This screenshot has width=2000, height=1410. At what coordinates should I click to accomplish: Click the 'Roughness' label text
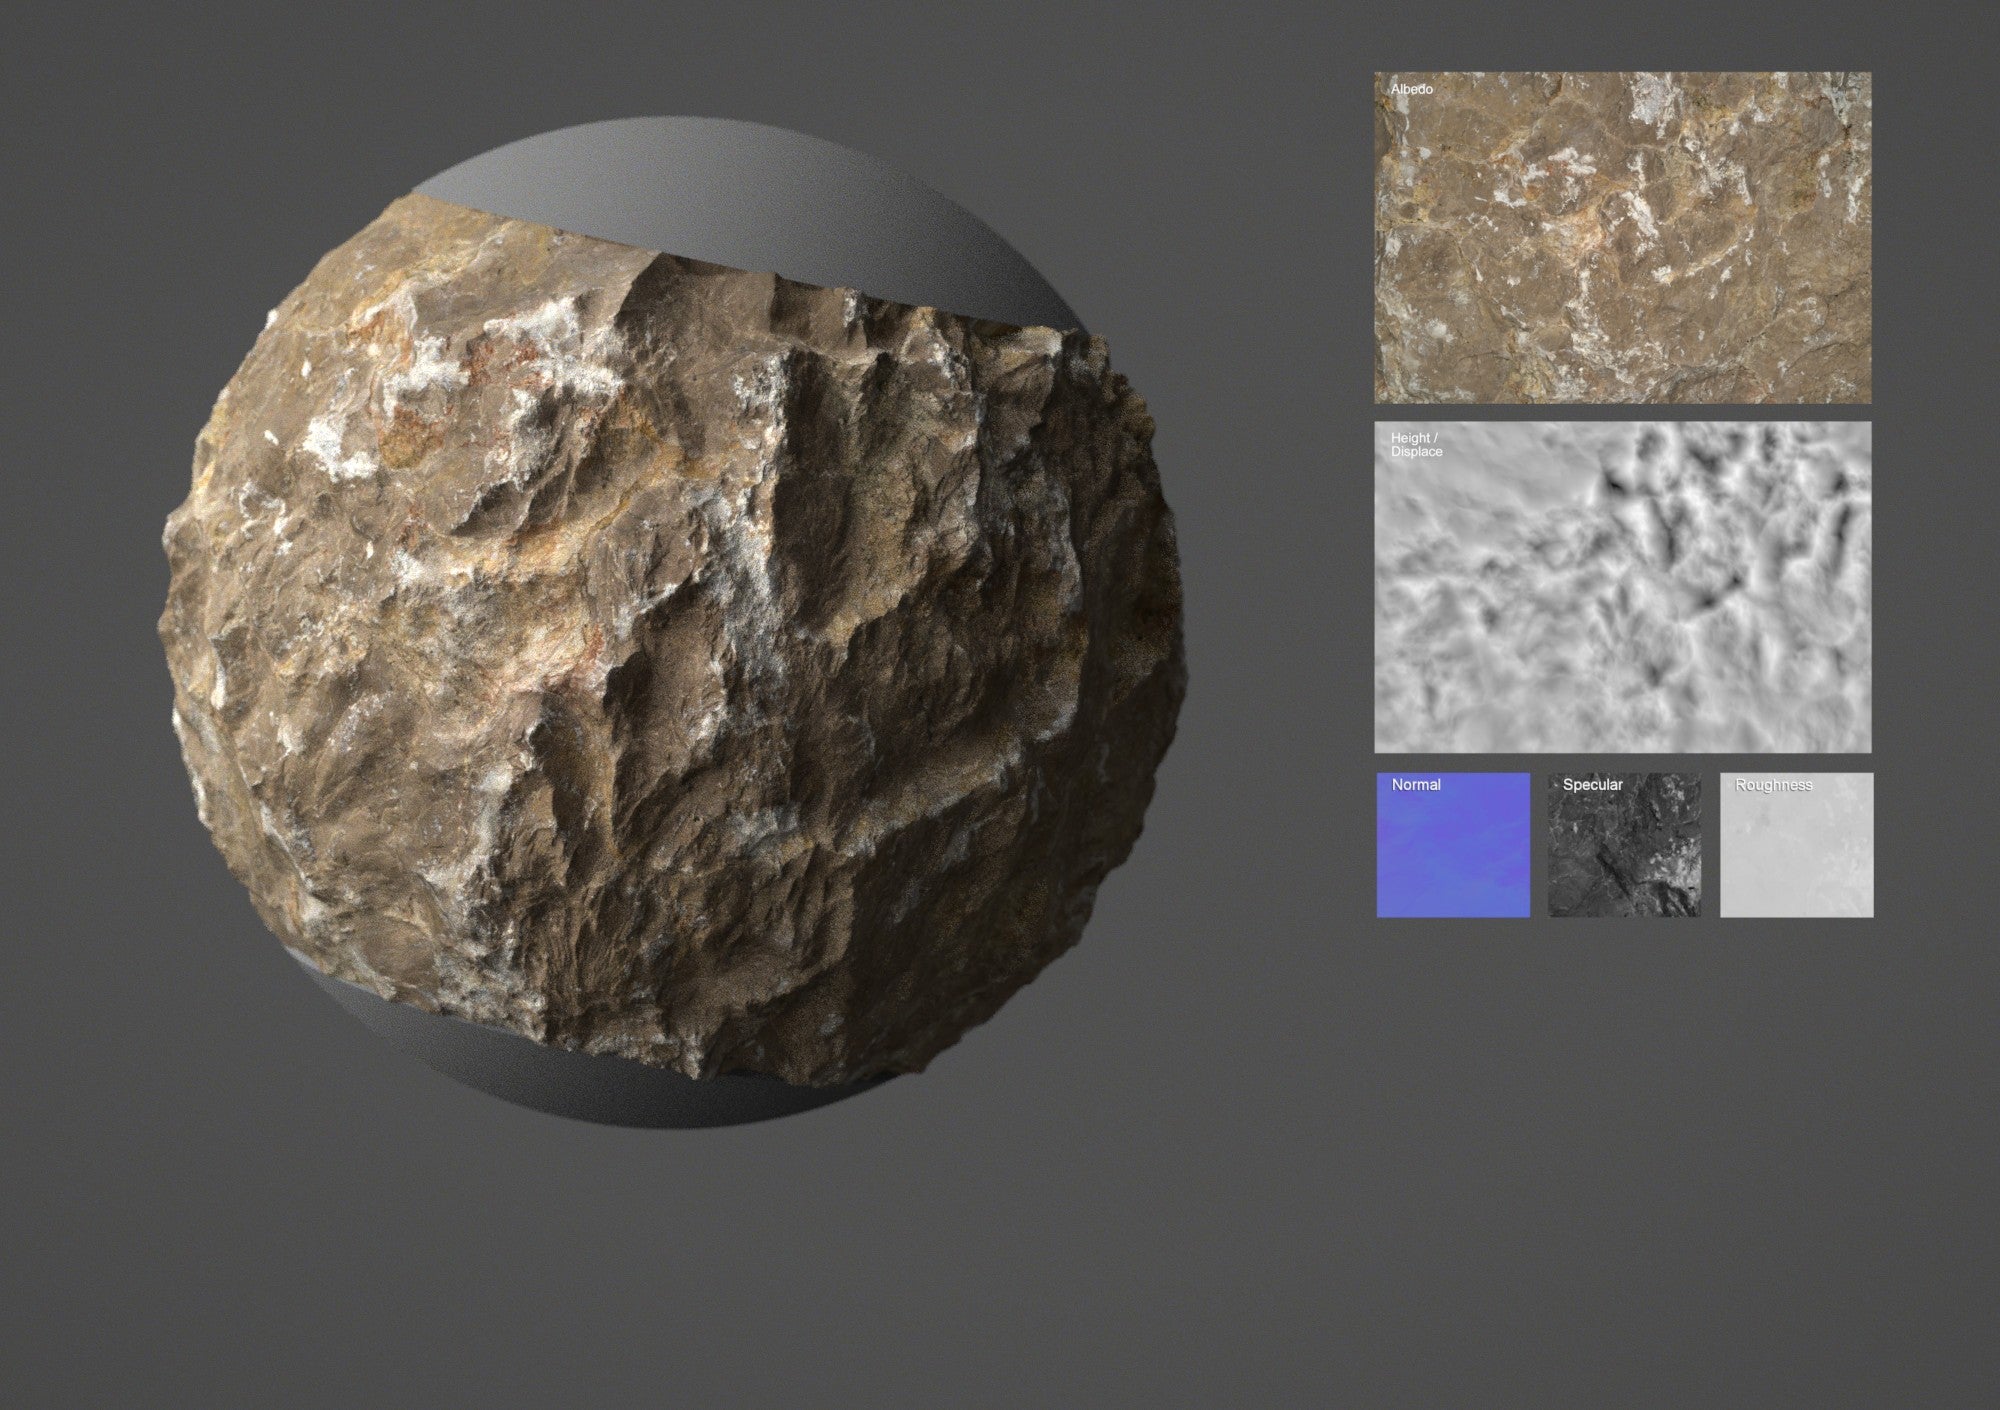(1773, 785)
